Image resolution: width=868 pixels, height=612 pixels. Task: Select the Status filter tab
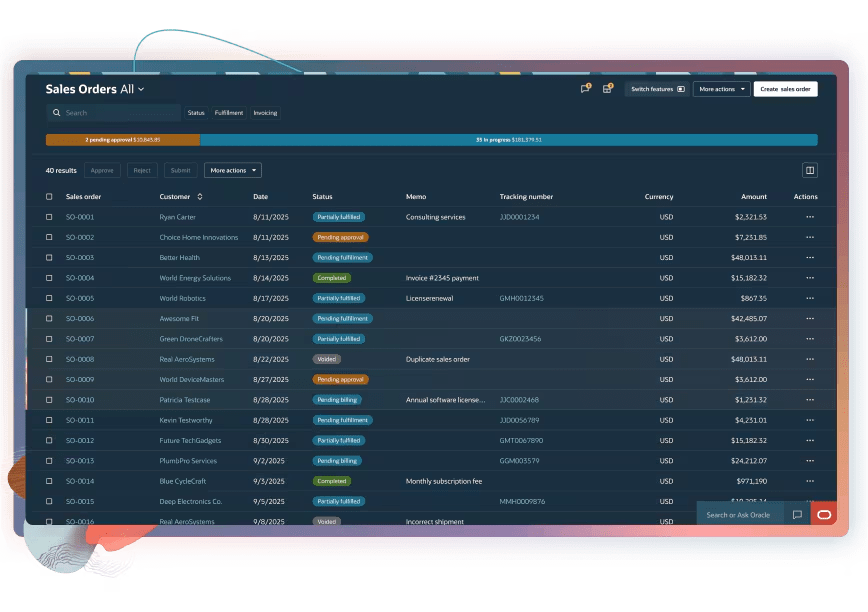[196, 113]
